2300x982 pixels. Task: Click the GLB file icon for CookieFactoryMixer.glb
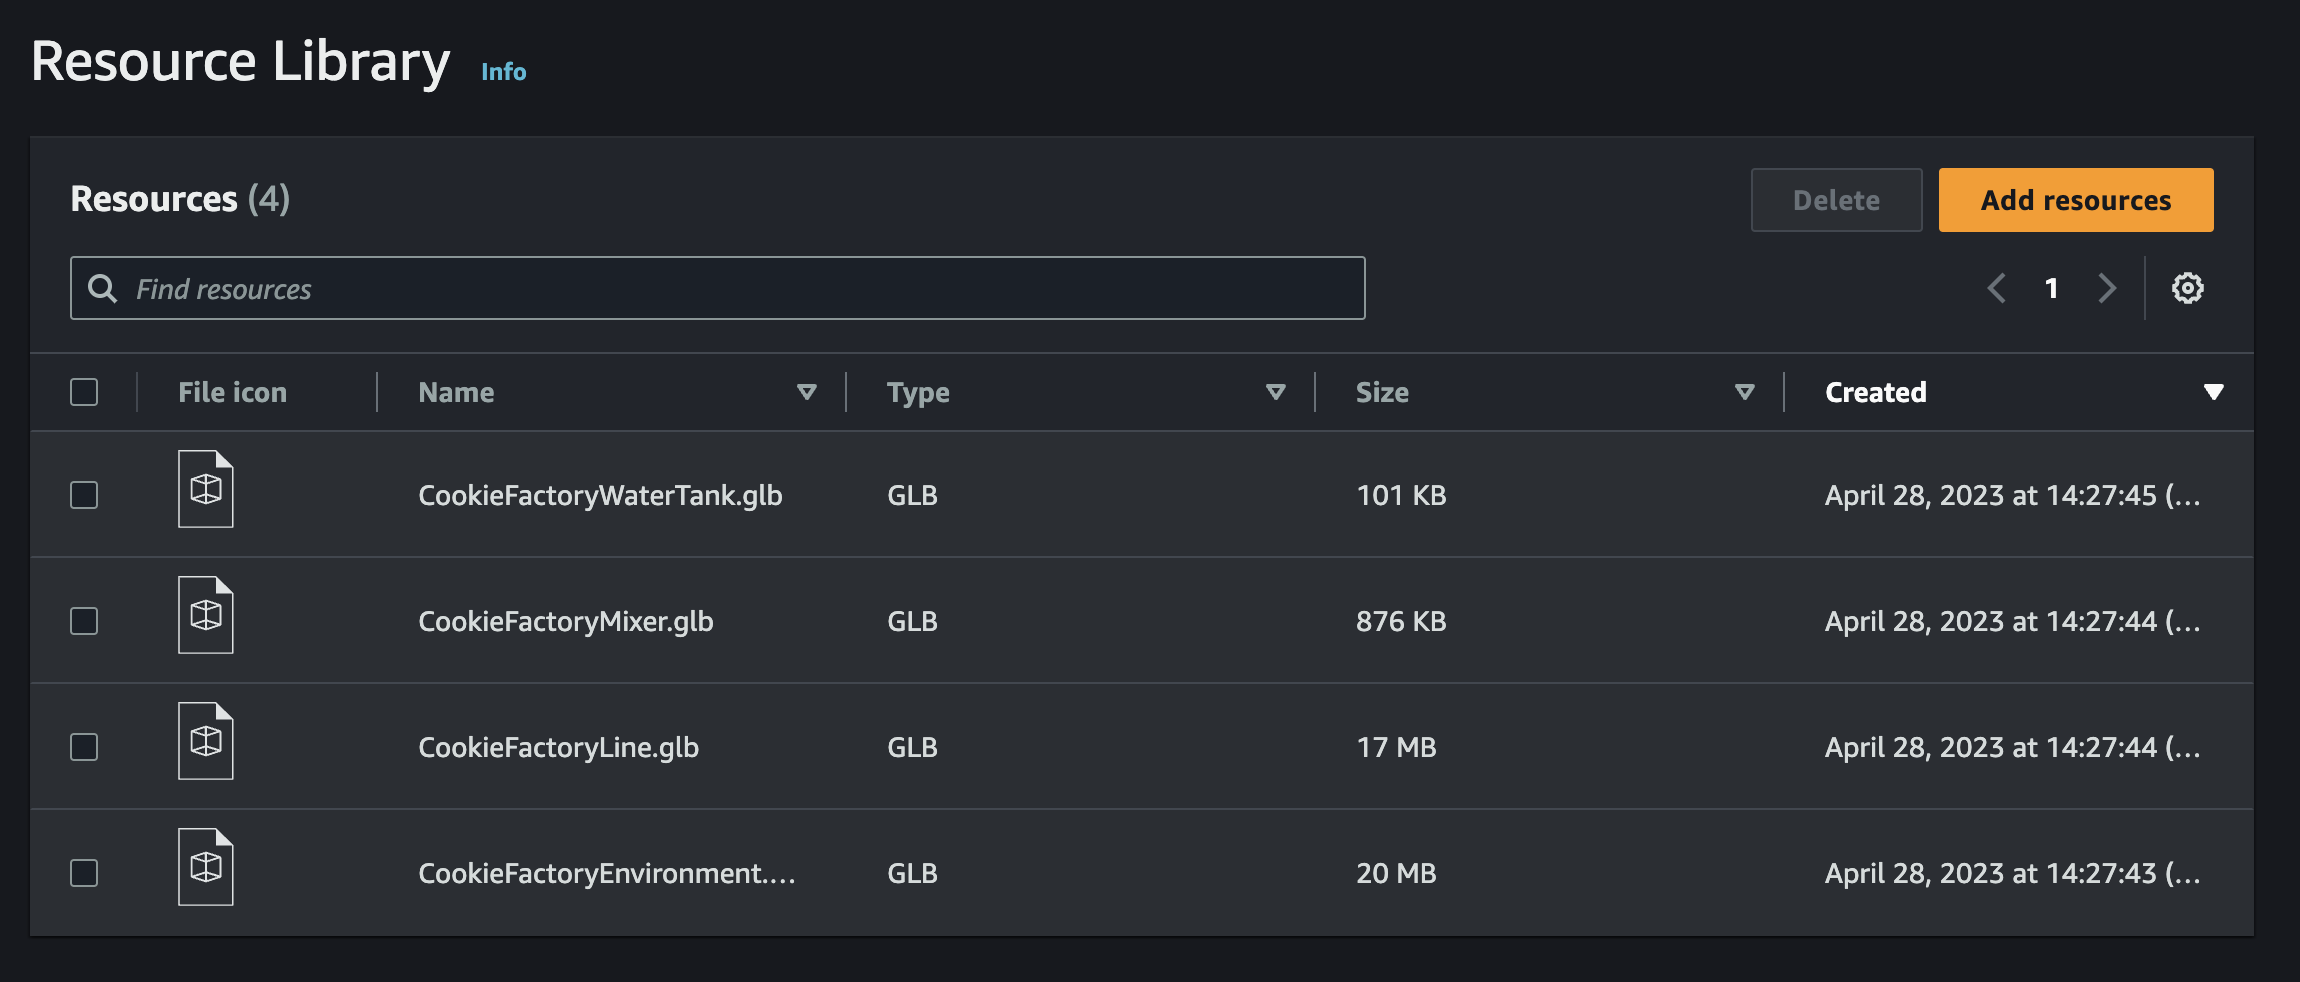point(205,615)
